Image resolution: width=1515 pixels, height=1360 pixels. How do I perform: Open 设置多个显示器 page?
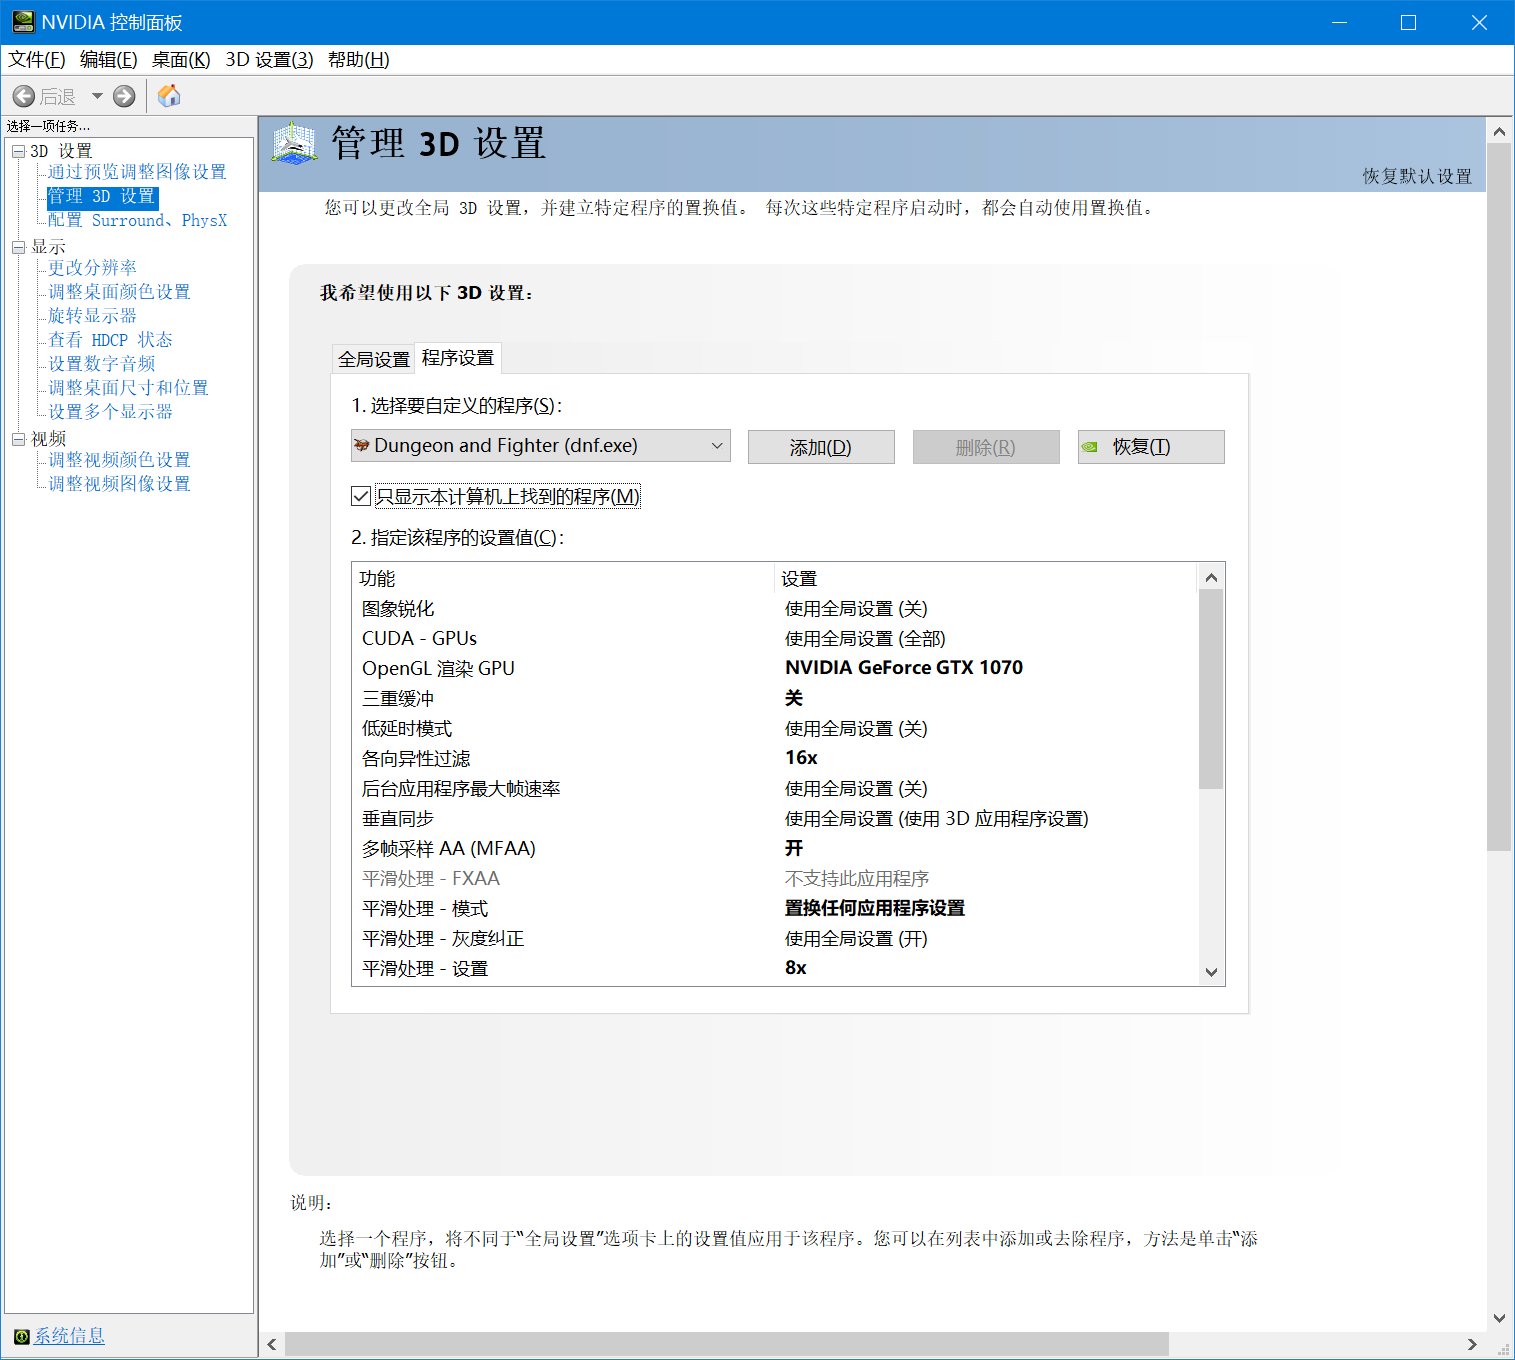[x=110, y=412]
